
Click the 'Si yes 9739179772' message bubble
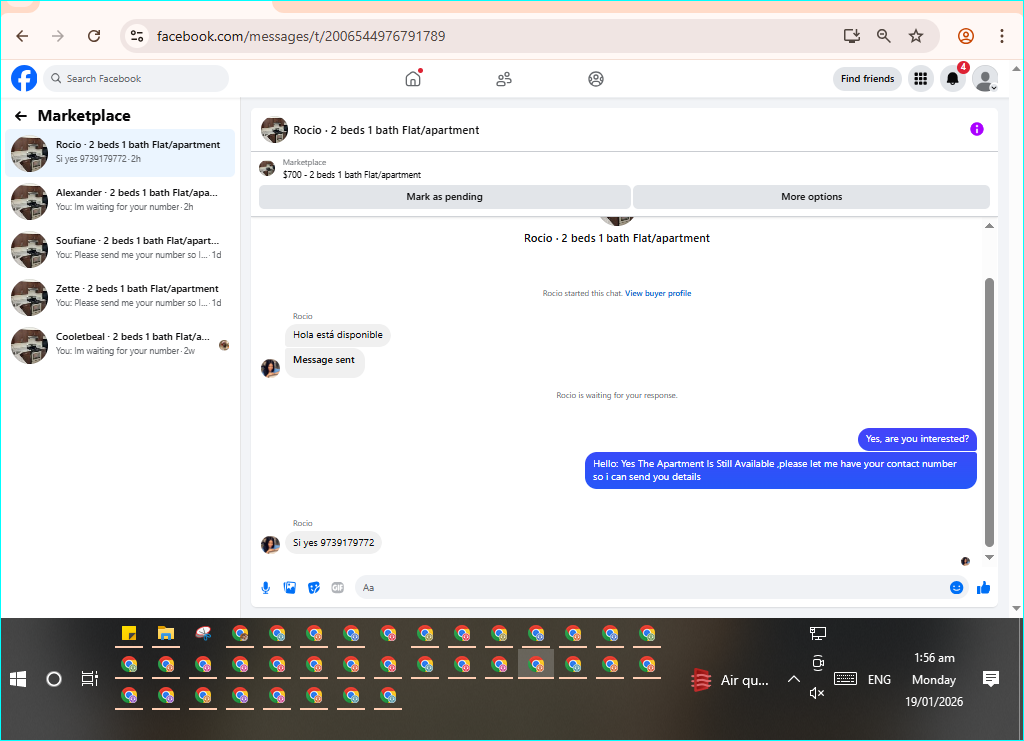334,543
